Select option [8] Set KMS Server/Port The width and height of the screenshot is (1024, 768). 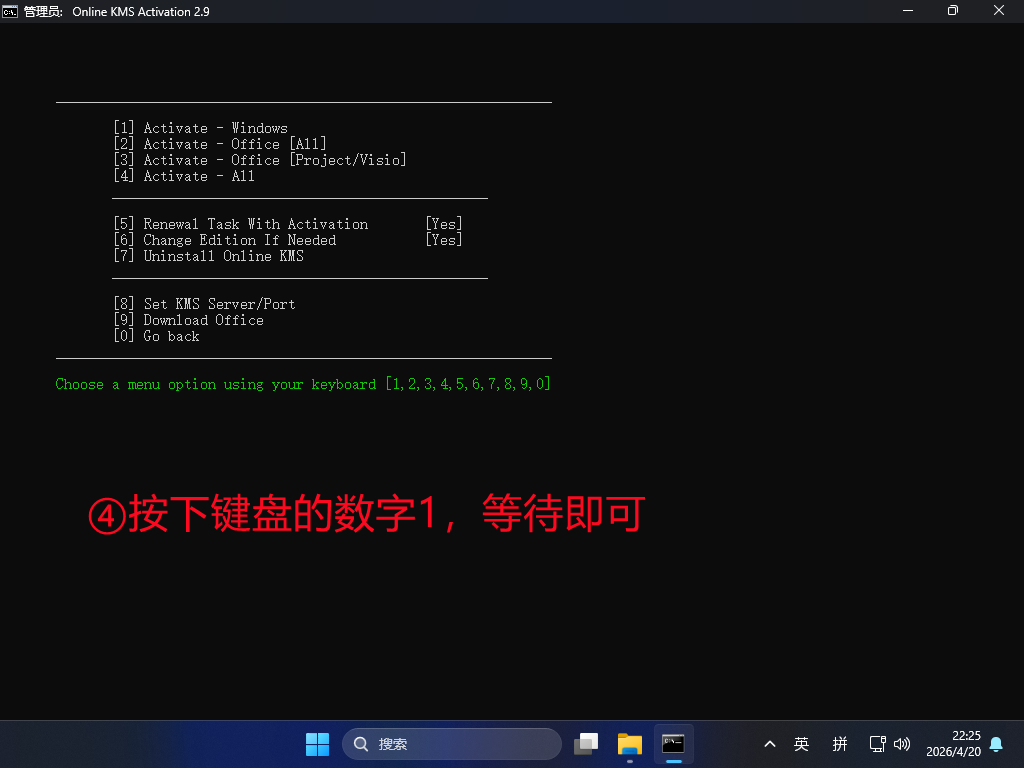point(204,303)
